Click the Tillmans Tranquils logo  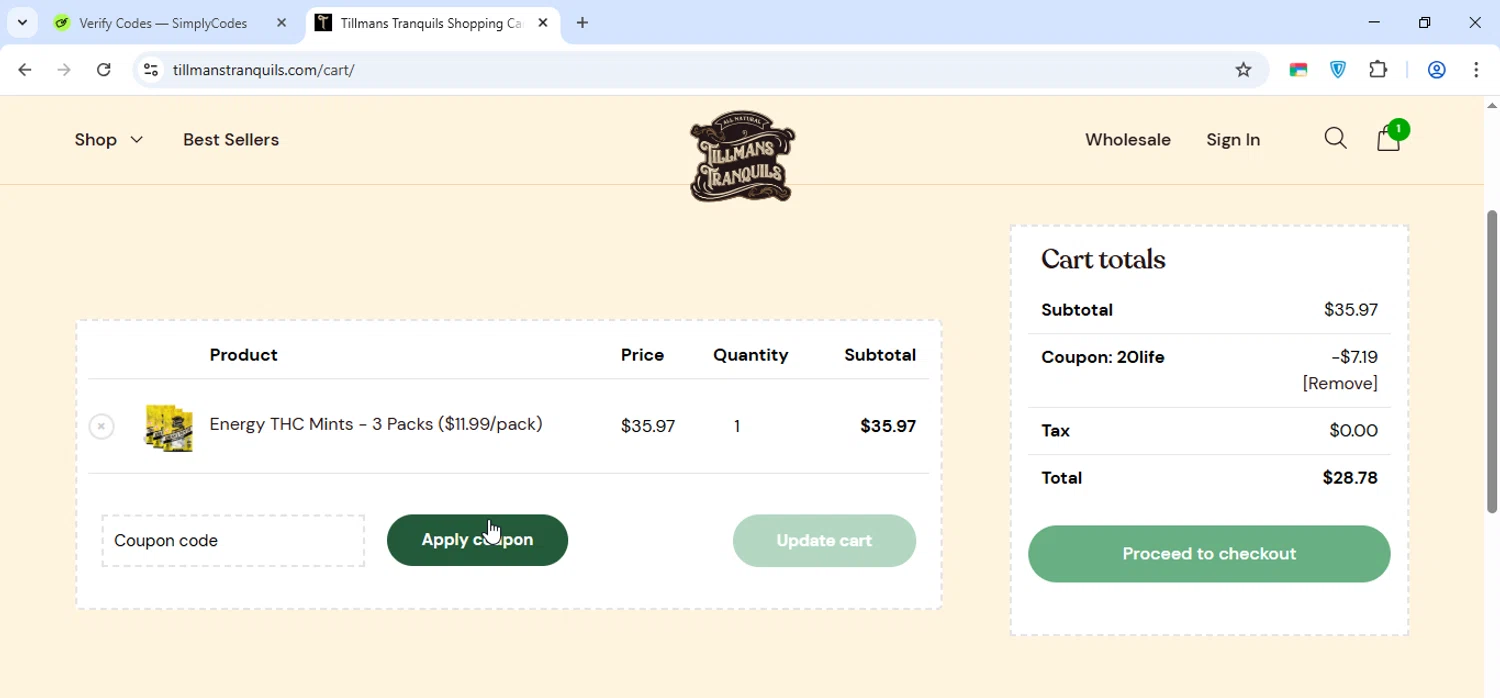[x=743, y=156]
